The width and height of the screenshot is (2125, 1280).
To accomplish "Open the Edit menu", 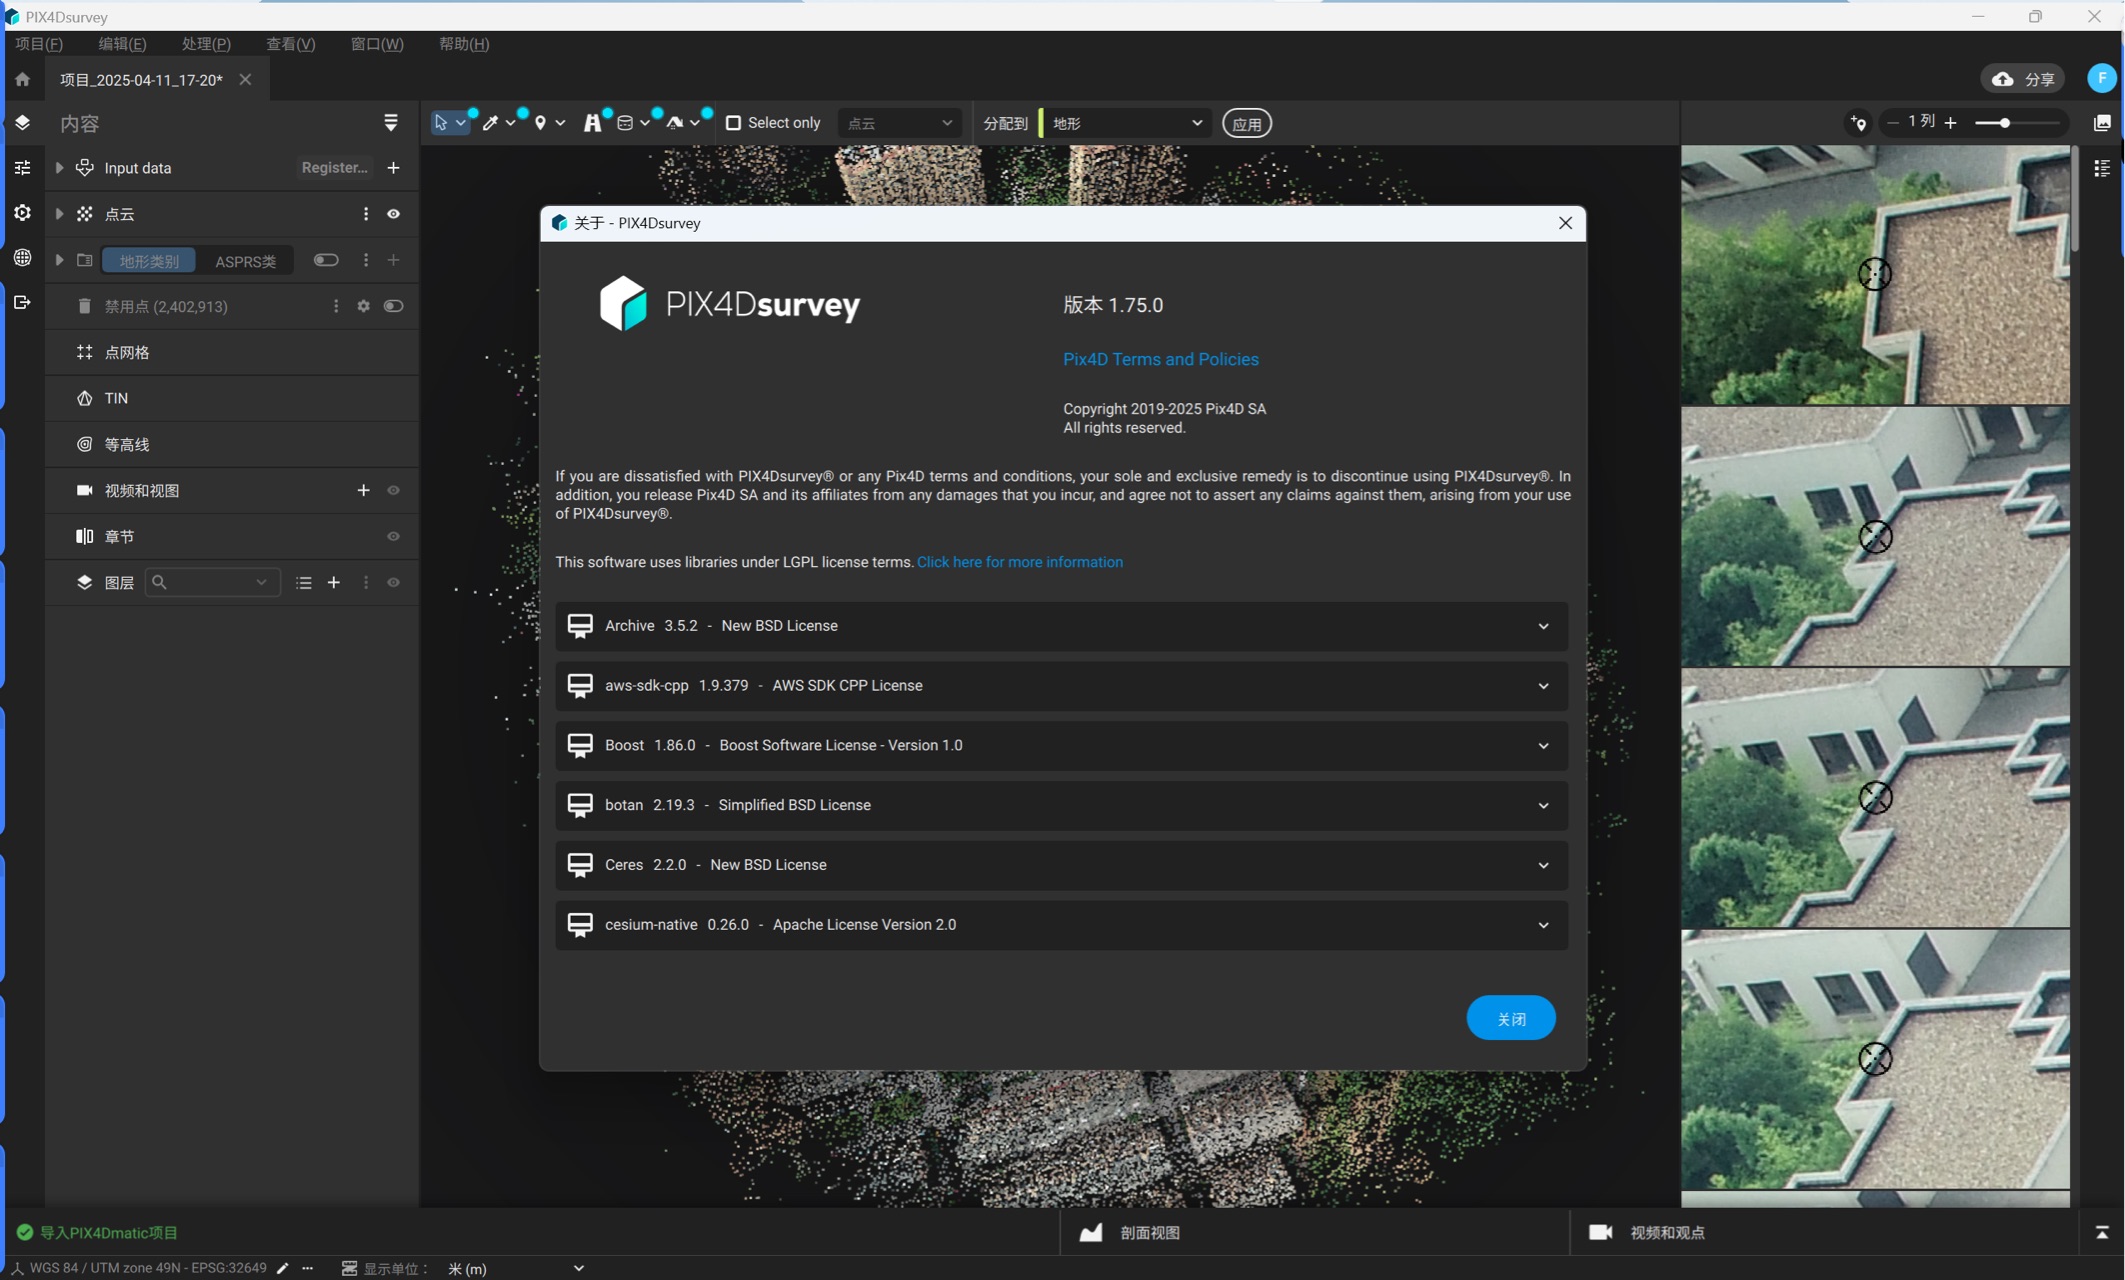I will point(122,44).
